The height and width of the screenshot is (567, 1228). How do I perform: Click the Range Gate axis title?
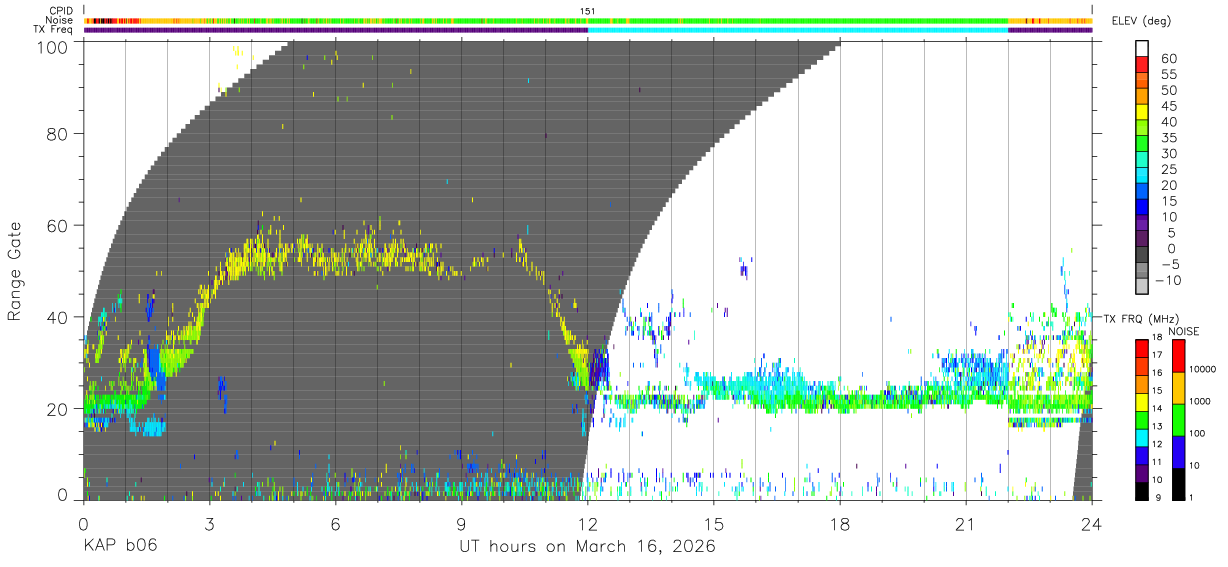pos(15,272)
